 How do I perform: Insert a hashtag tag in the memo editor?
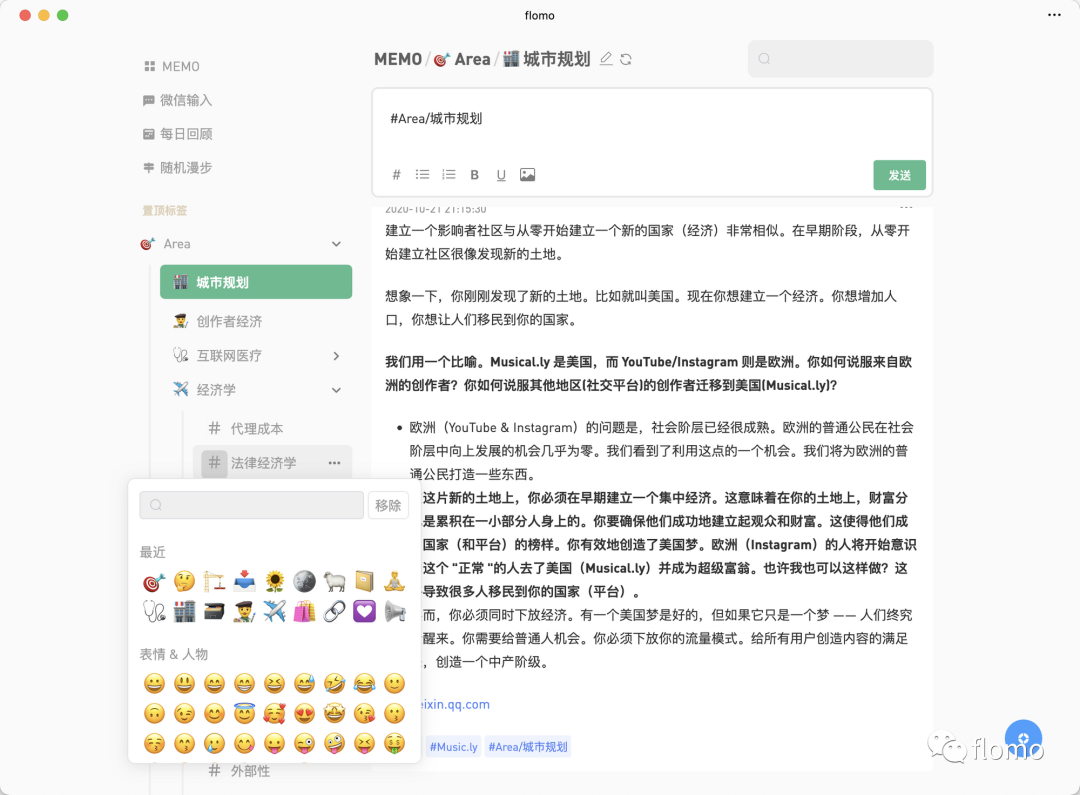(396, 175)
